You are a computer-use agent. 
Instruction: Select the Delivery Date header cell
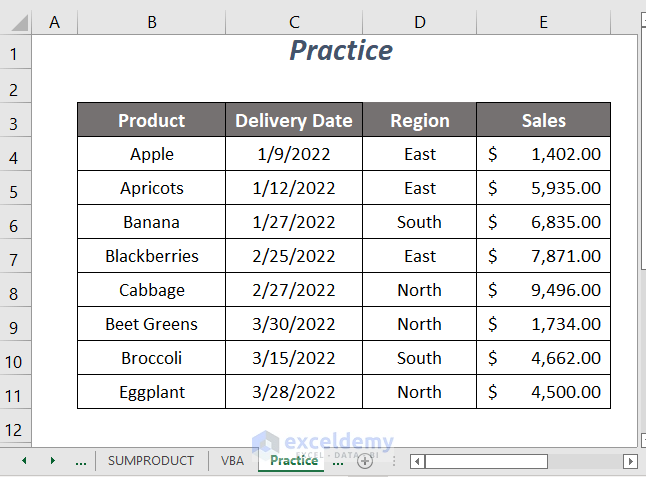pyautogui.click(x=294, y=121)
